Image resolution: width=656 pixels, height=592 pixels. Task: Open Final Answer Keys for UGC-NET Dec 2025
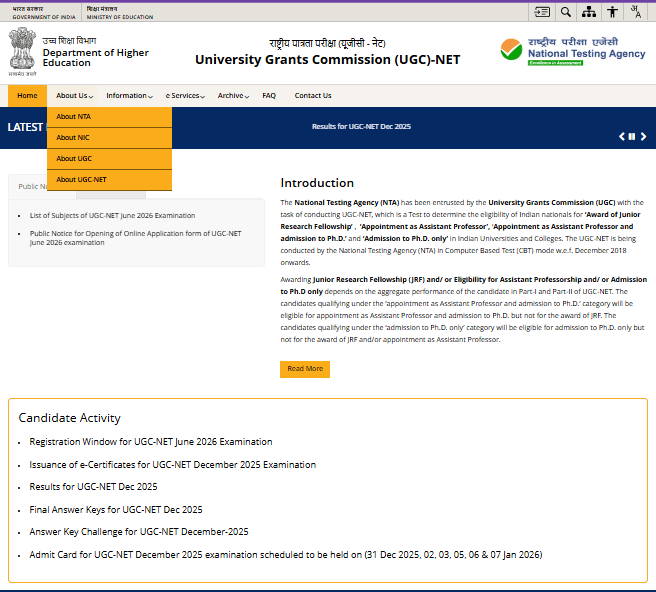[x=116, y=510]
